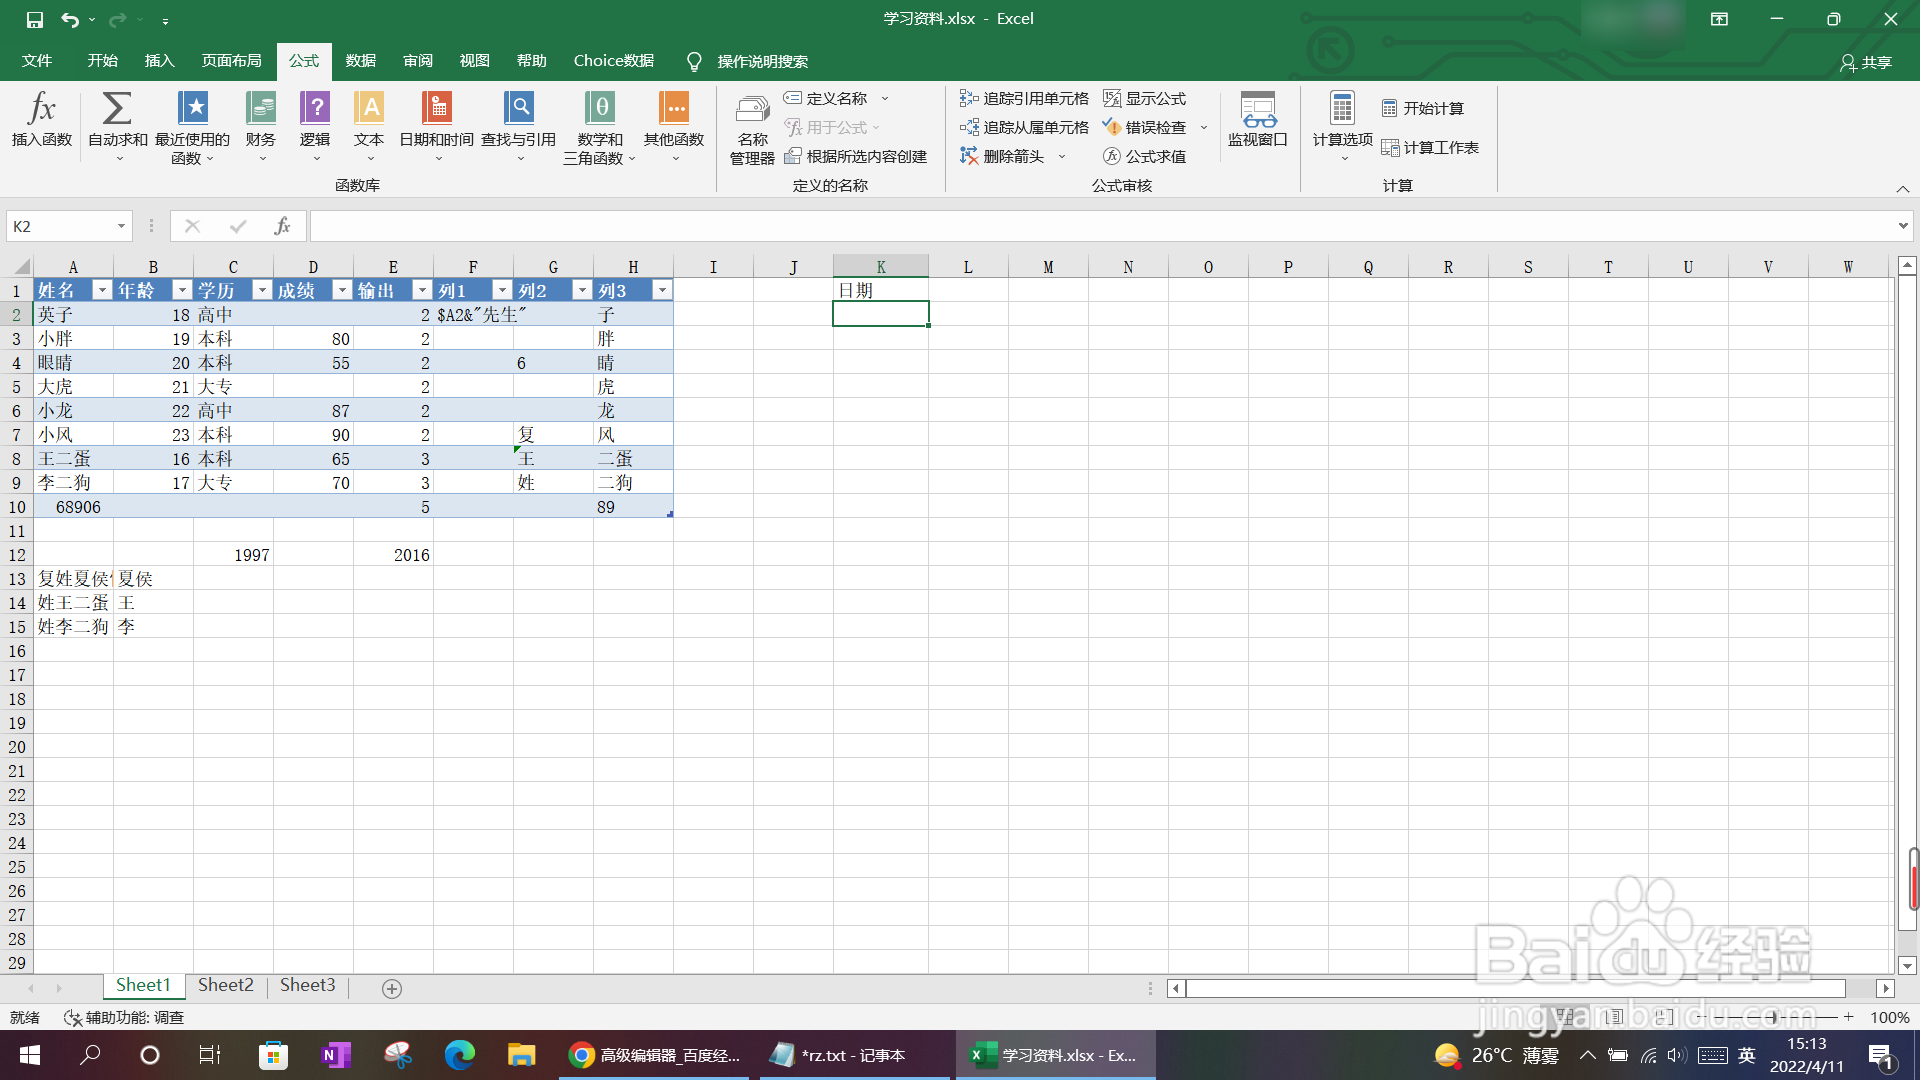The height and width of the screenshot is (1080, 1920).
Task: Switch to the 页面布局 ribbon tab
Action: click(x=231, y=61)
